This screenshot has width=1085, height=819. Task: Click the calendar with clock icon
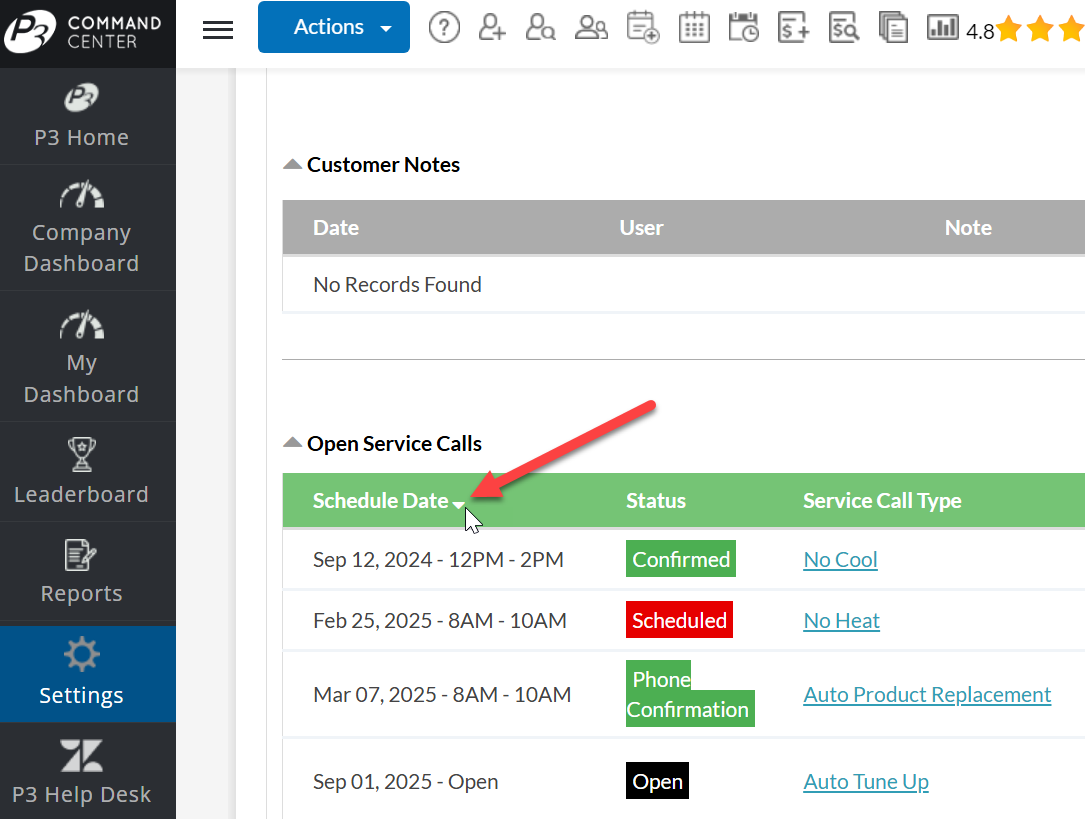coord(743,28)
